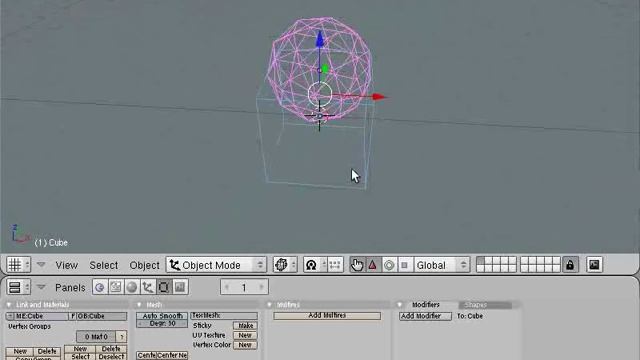Open the Object Mode dropdown
Viewport: 640px width, 360px height.
[x=216, y=265]
